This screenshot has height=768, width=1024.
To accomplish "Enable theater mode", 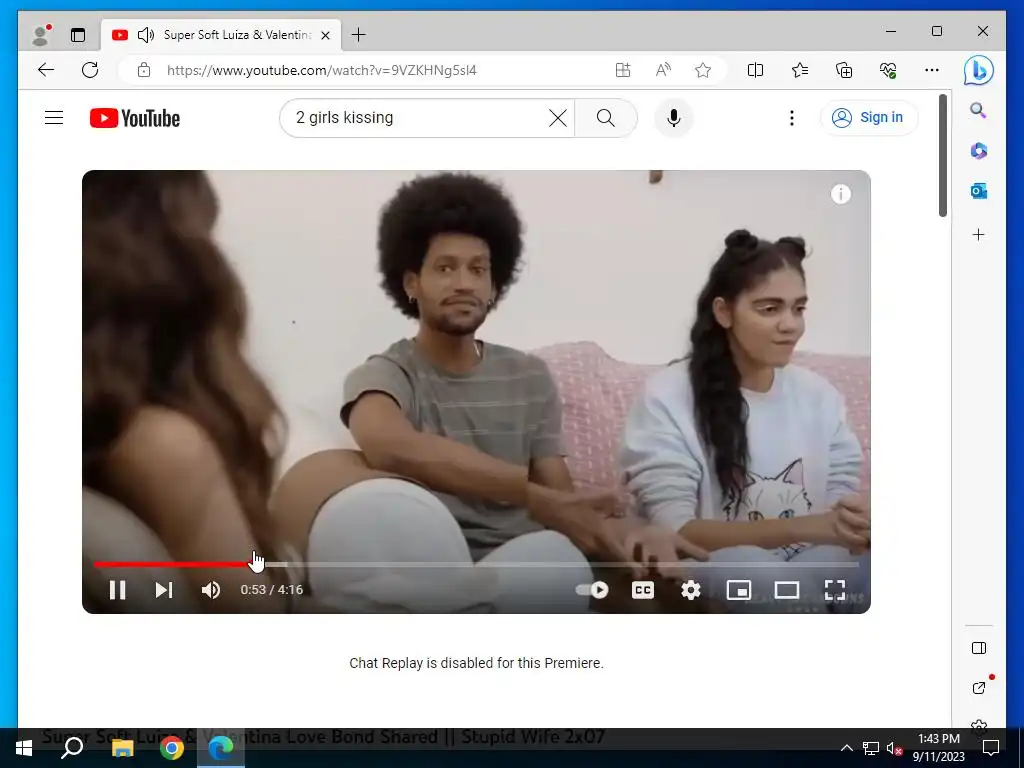I will click(x=787, y=590).
